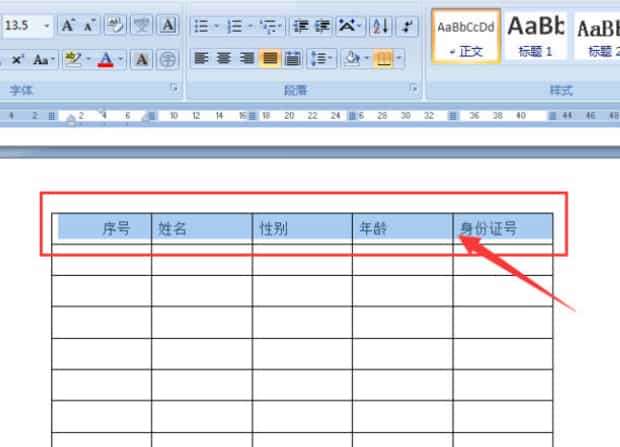The height and width of the screenshot is (447, 620).
Task: Click the red font color swatch
Action: pyautogui.click(x=105, y=60)
